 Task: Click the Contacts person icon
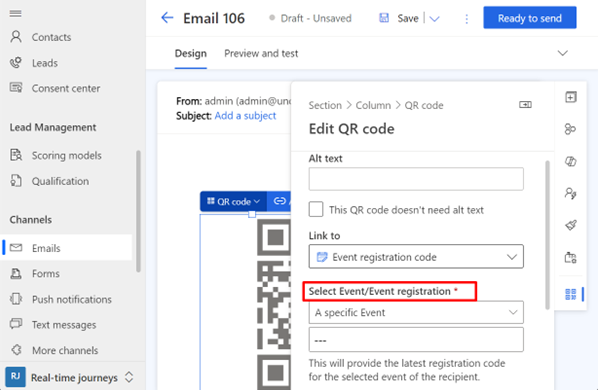(16, 37)
